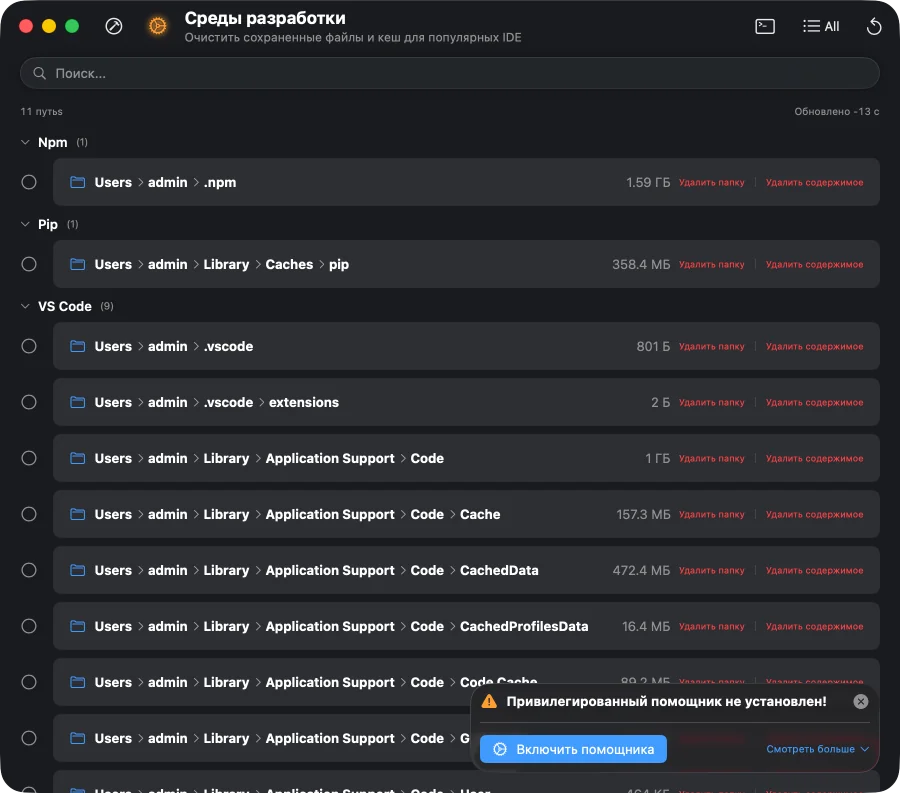Viewport: 900px width, 793px height.
Task: Collapse the Pip group
Action: (25, 224)
